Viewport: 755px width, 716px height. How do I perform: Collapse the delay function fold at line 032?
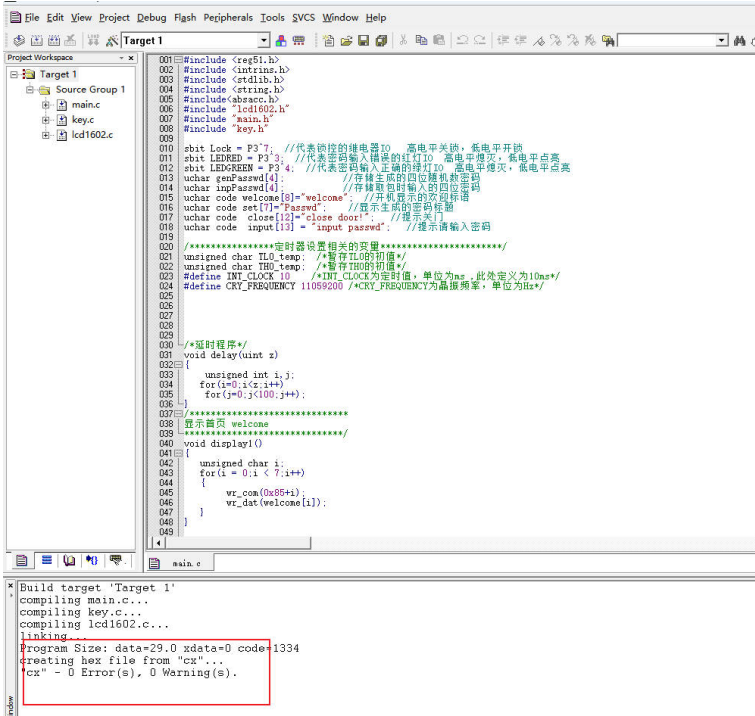[178, 365]
